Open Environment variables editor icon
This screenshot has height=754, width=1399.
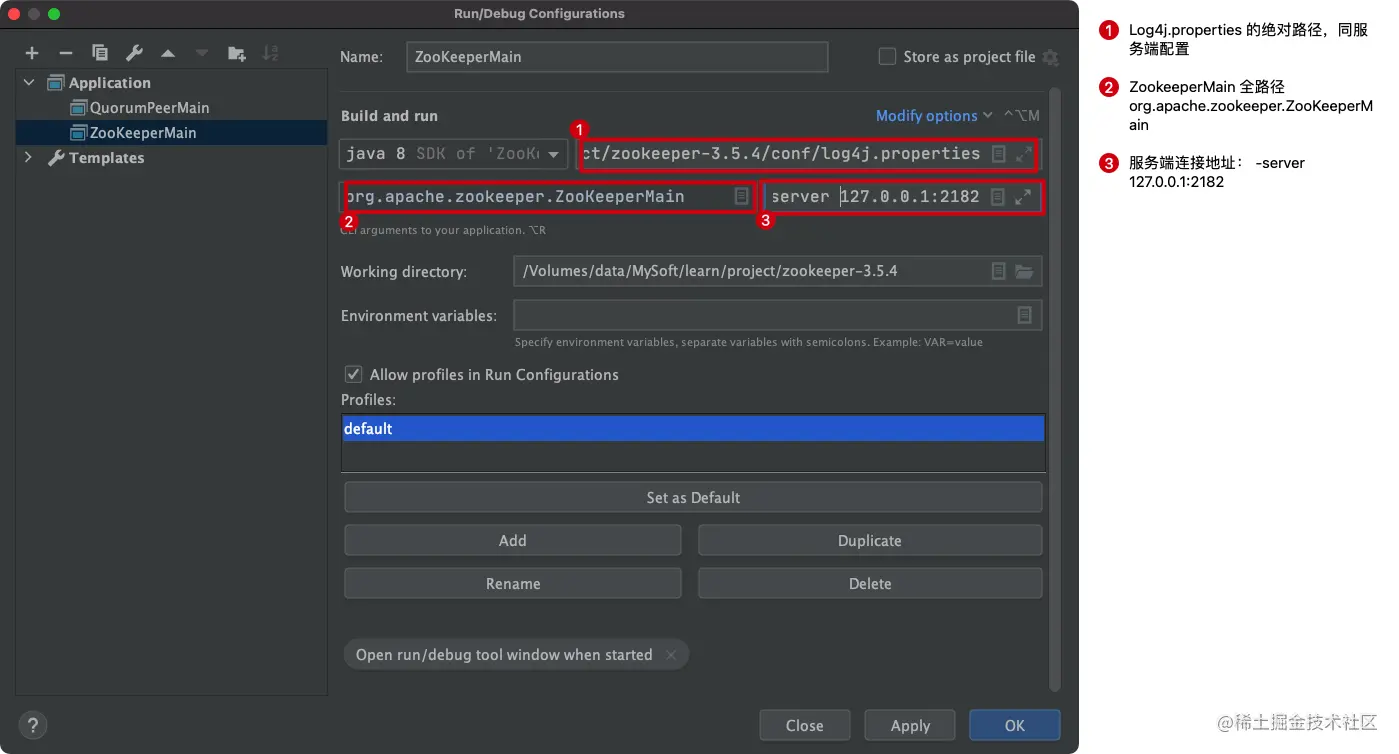tap(1024, 315)
